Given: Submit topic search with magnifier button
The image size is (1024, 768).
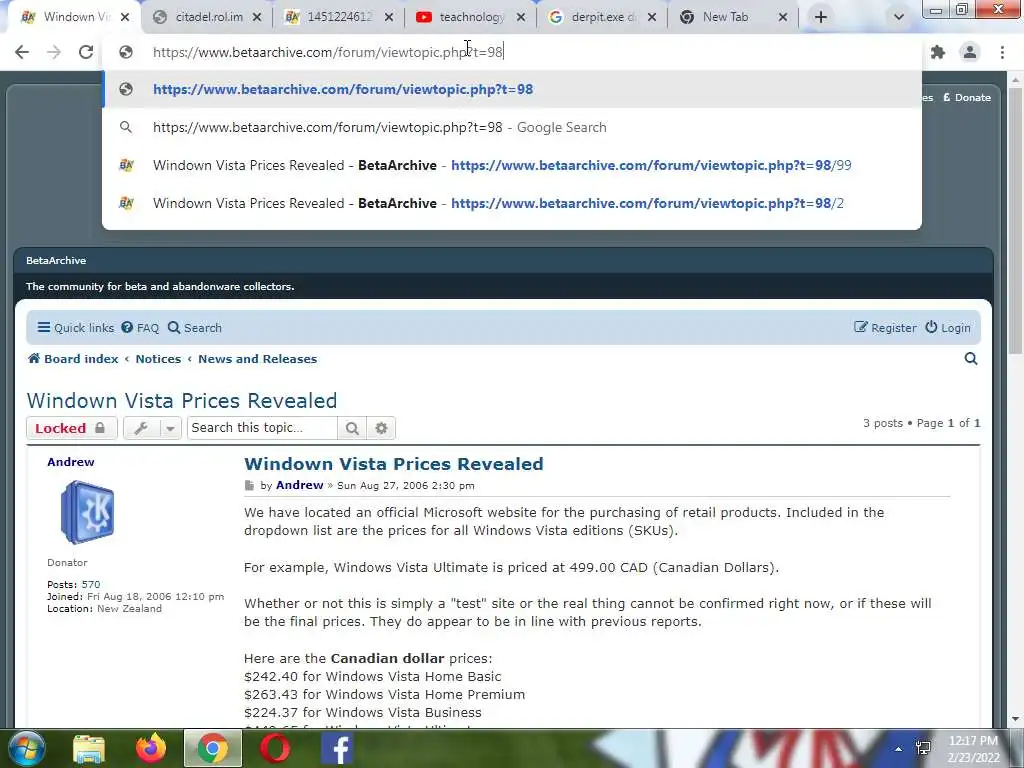Looking at the screenshot, I should click(x=352, y=428).
